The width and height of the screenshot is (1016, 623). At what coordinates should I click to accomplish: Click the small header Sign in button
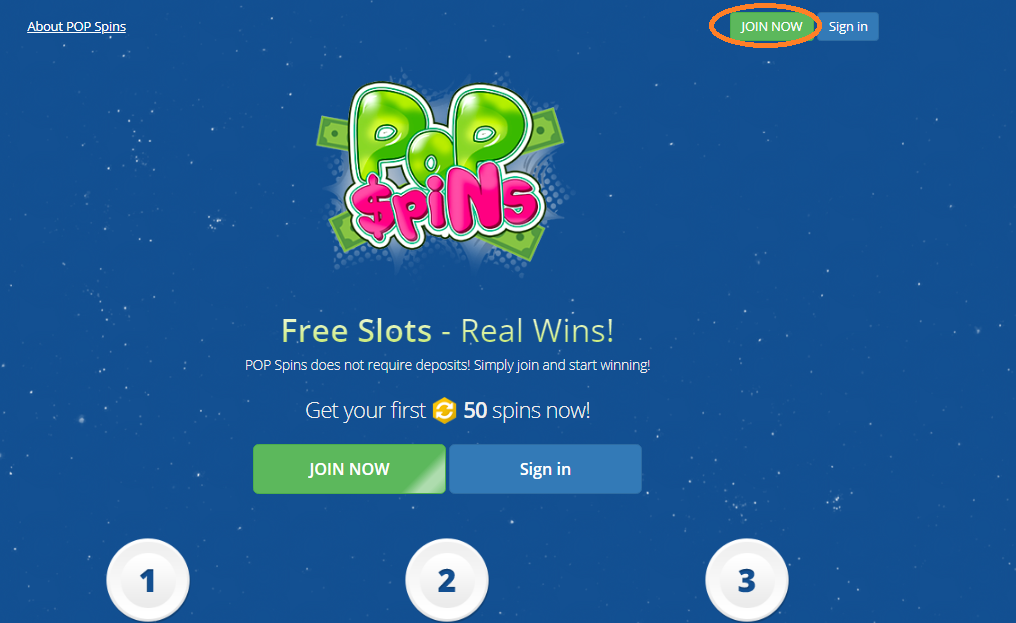point(848,27)
